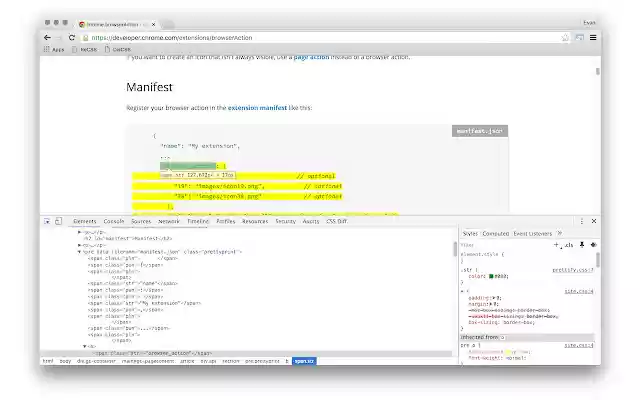Image resolution: width=640 pixels, height=400 pixels.
Task: Toggle element state with the pin icon
Action: pos(582,244)
